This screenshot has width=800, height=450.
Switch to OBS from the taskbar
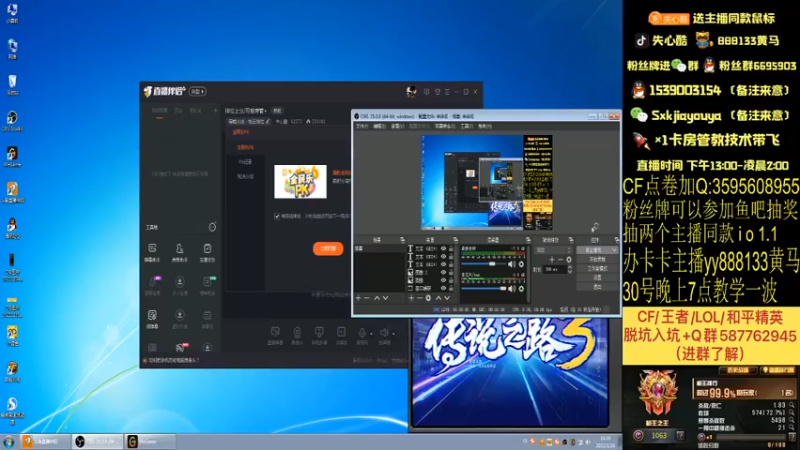97,441
